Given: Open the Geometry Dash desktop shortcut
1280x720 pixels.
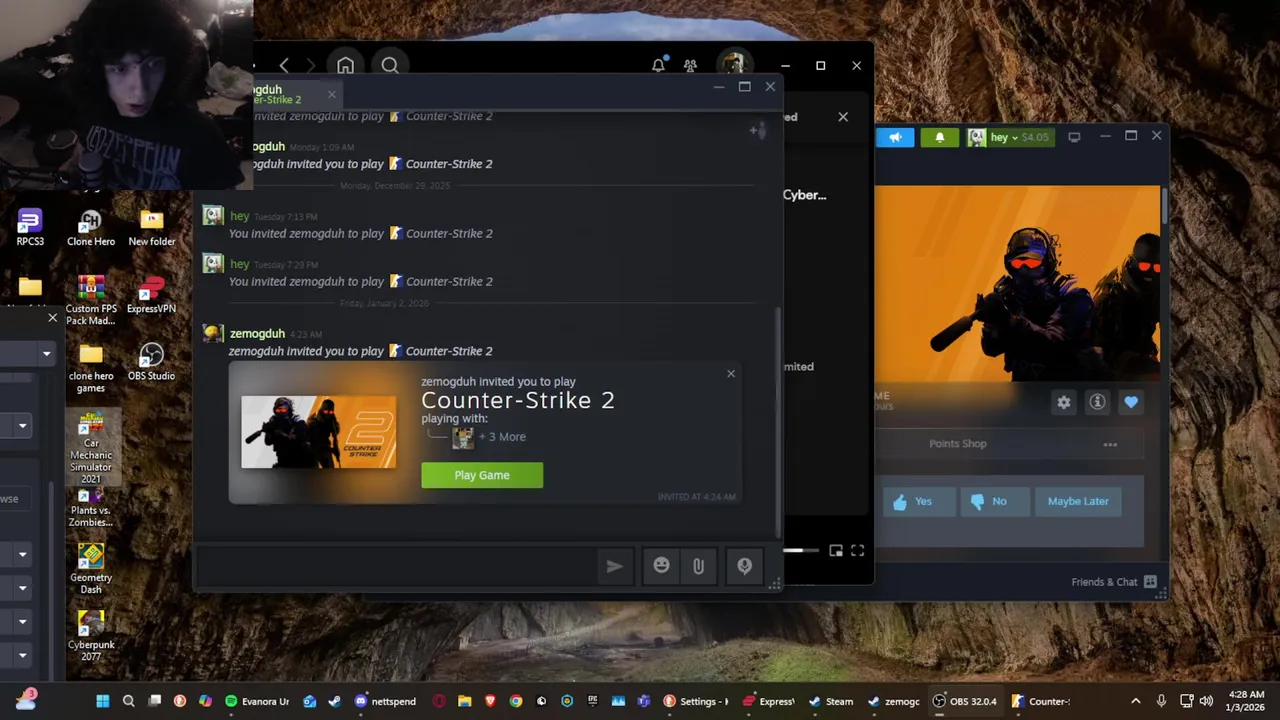Looking at the screenshot, I should tap(91, 568).
